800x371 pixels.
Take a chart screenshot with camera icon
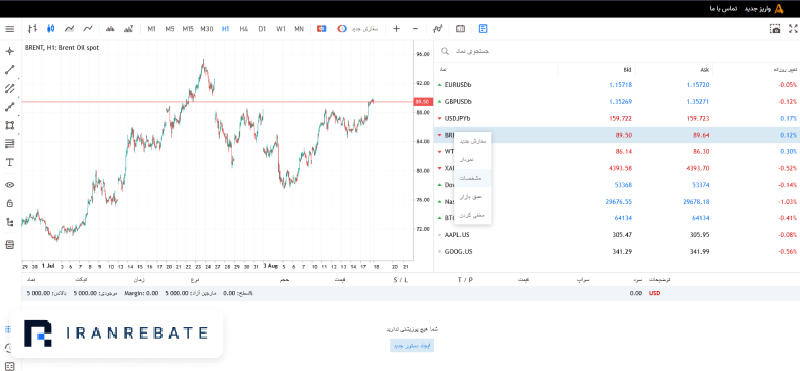pyautogui.click(x=776, y=29)
